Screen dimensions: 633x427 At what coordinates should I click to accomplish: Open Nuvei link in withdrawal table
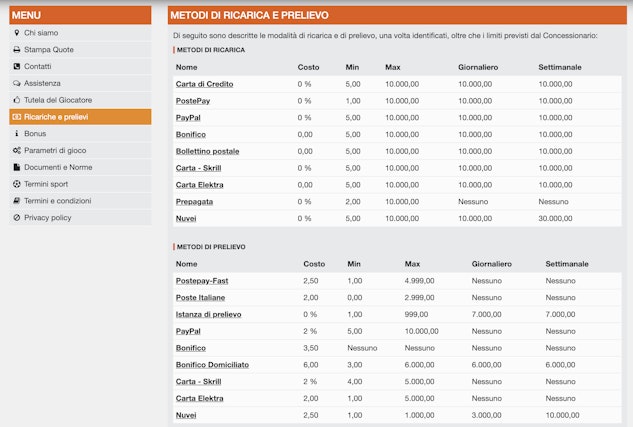point(186,414)
